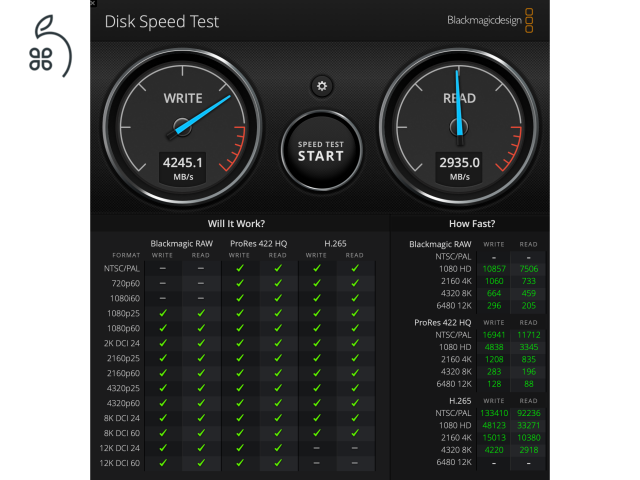This screenshot has width=640, height=480.
Task: Click H.265 write checkmark for 8K DCI 60
Action: tap(316, 433)
